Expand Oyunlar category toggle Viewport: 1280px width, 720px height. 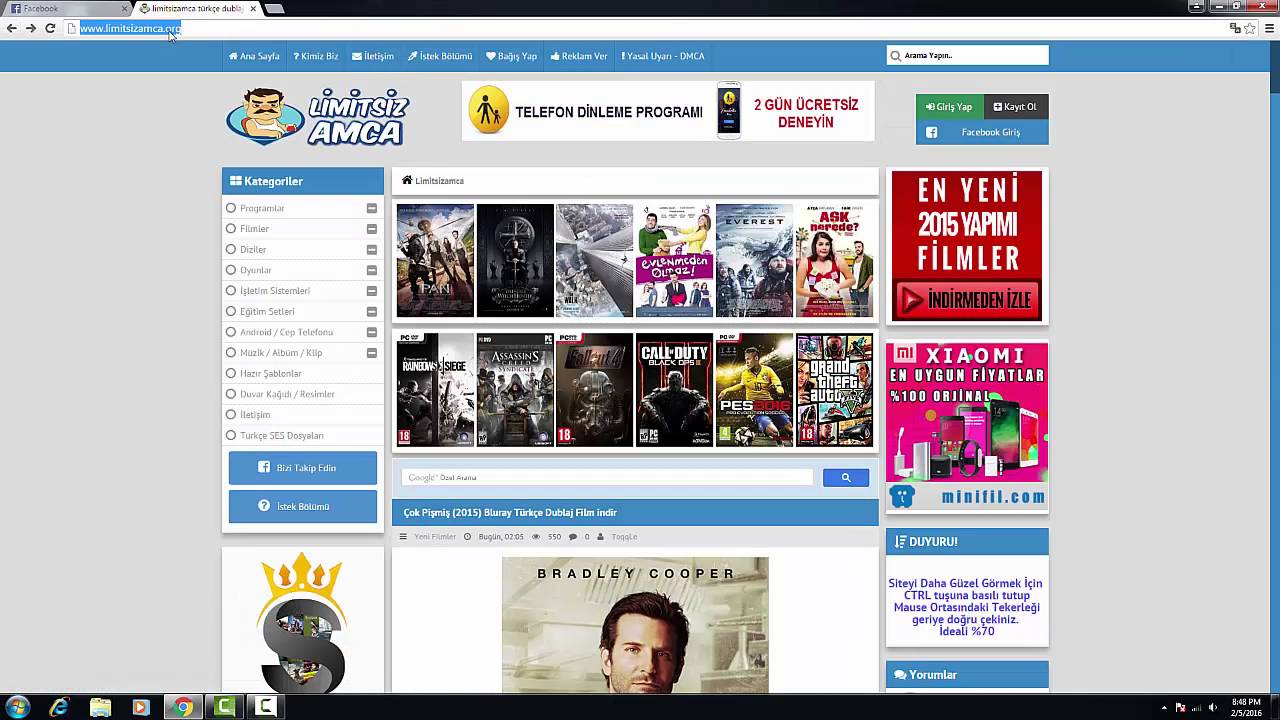[x=371, y=270]
